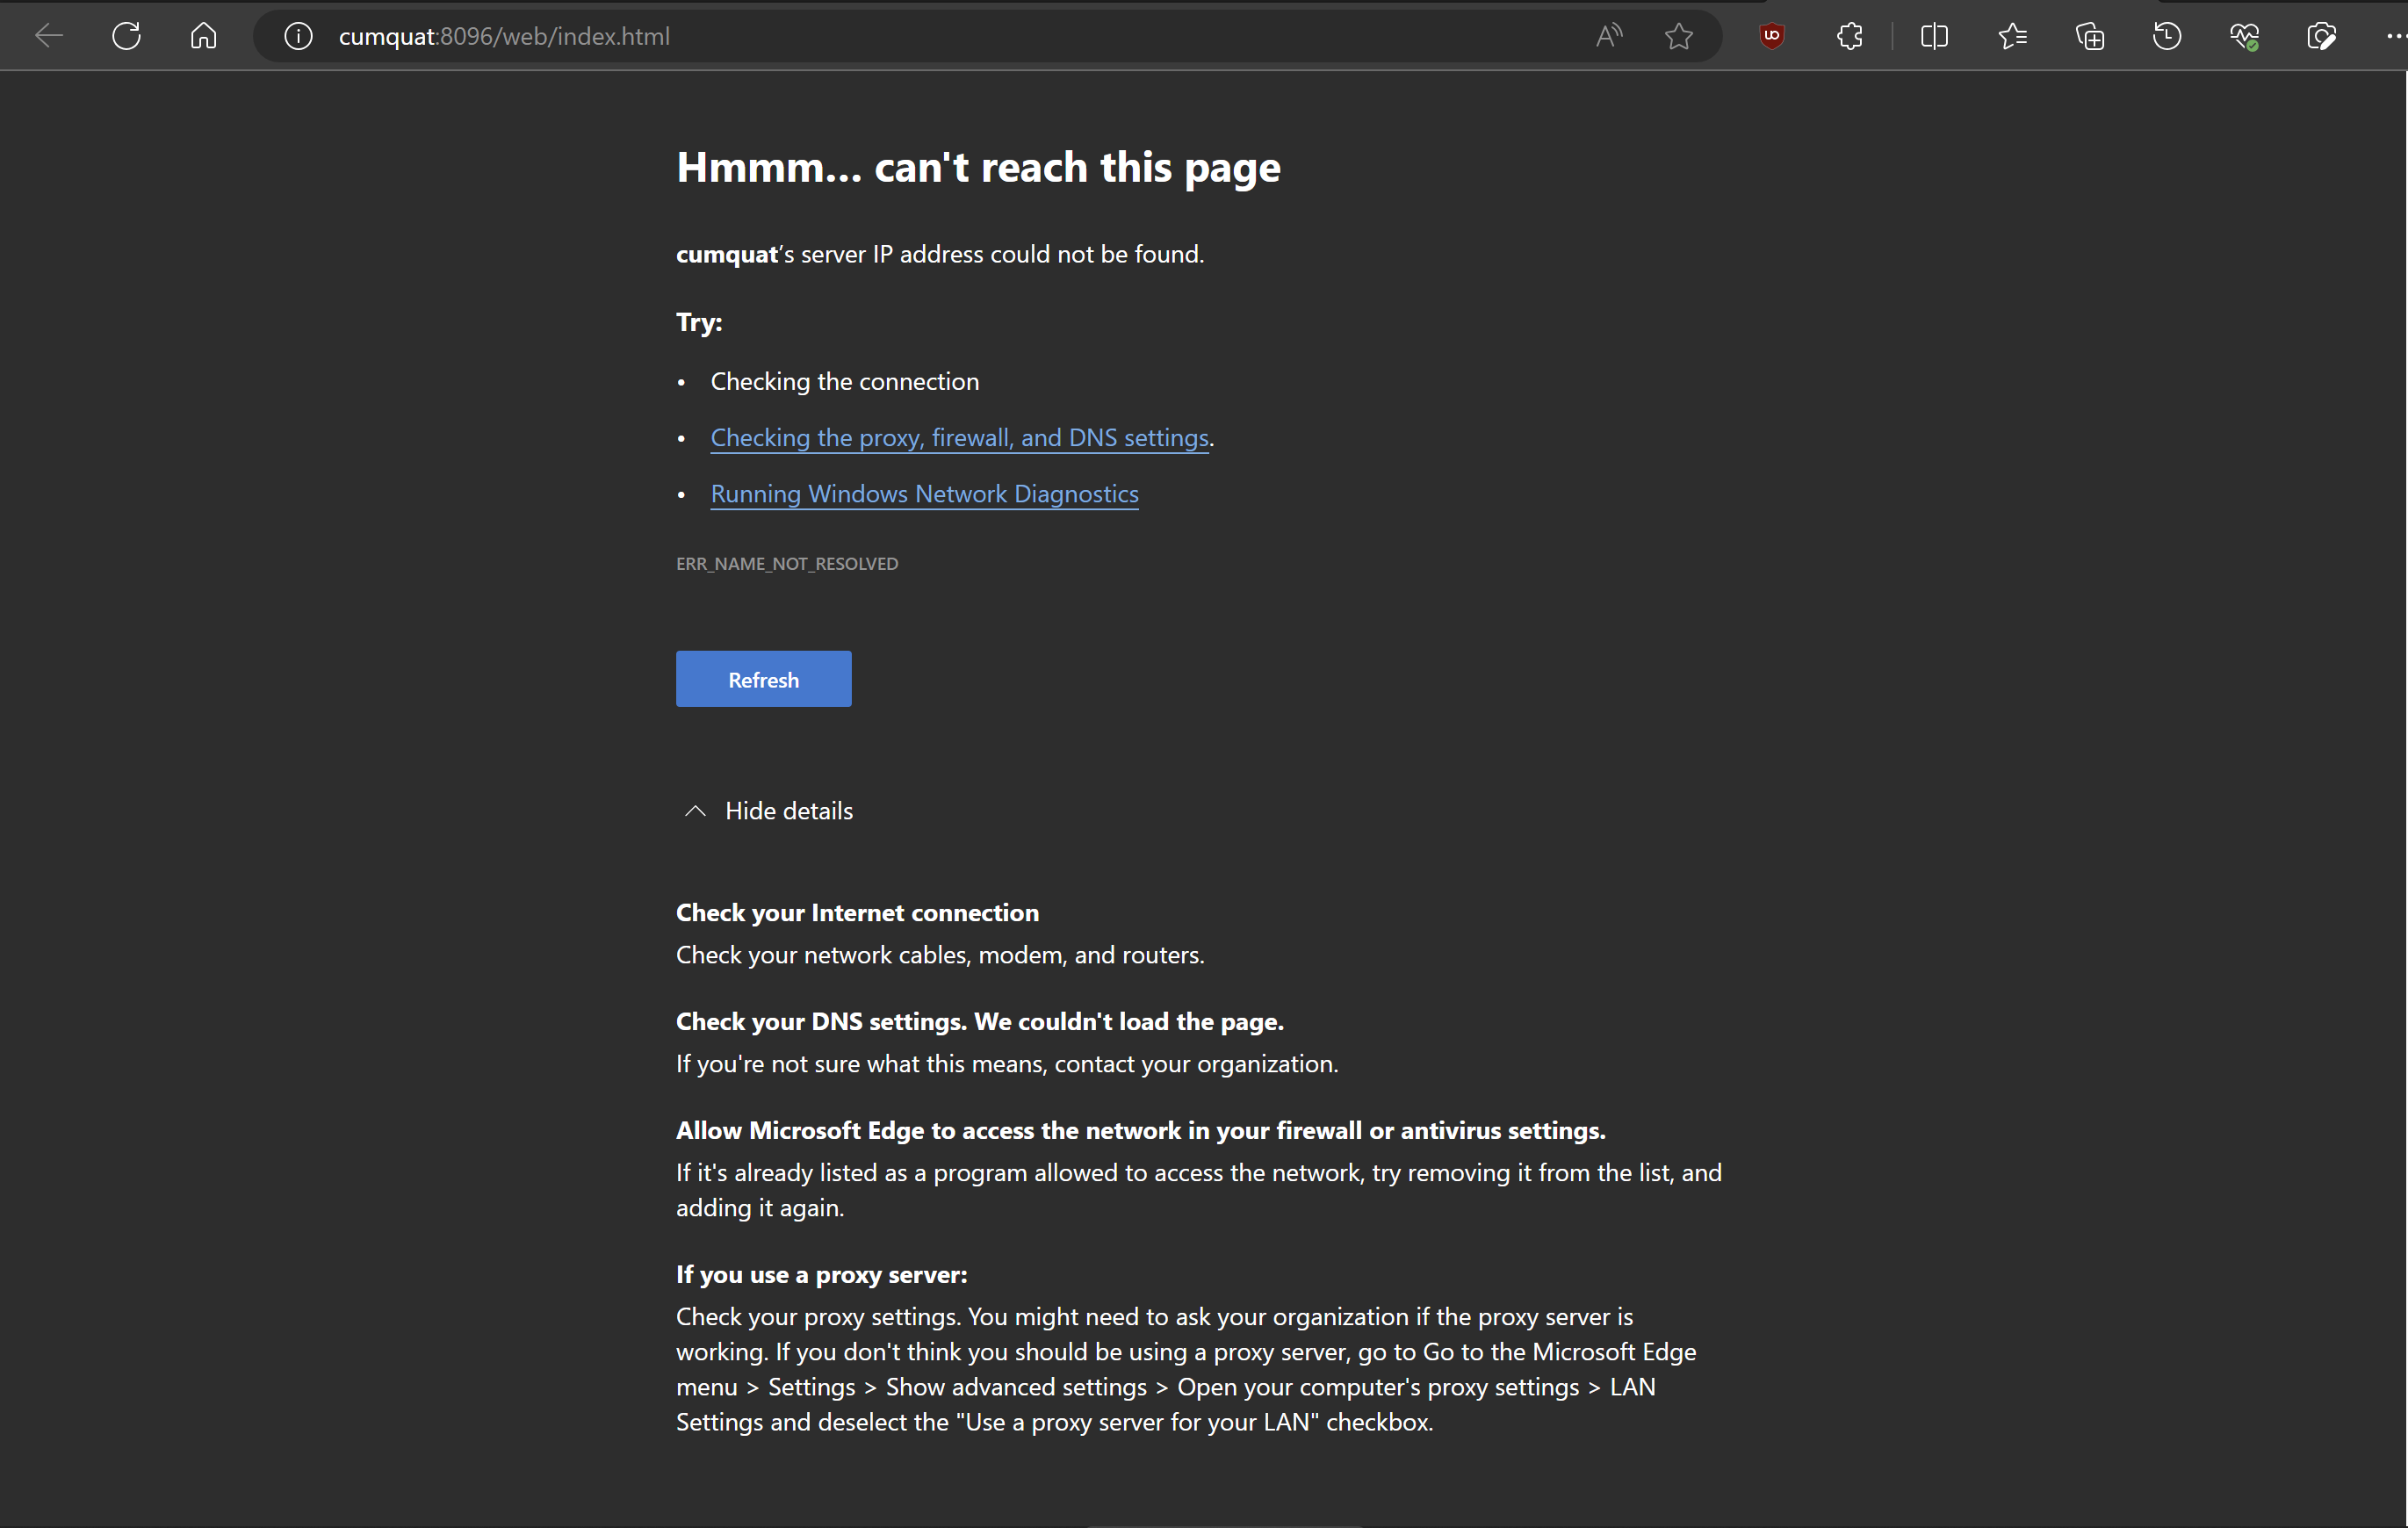
Task: Open uBlock Origin extension
Action: point(1771,36)
